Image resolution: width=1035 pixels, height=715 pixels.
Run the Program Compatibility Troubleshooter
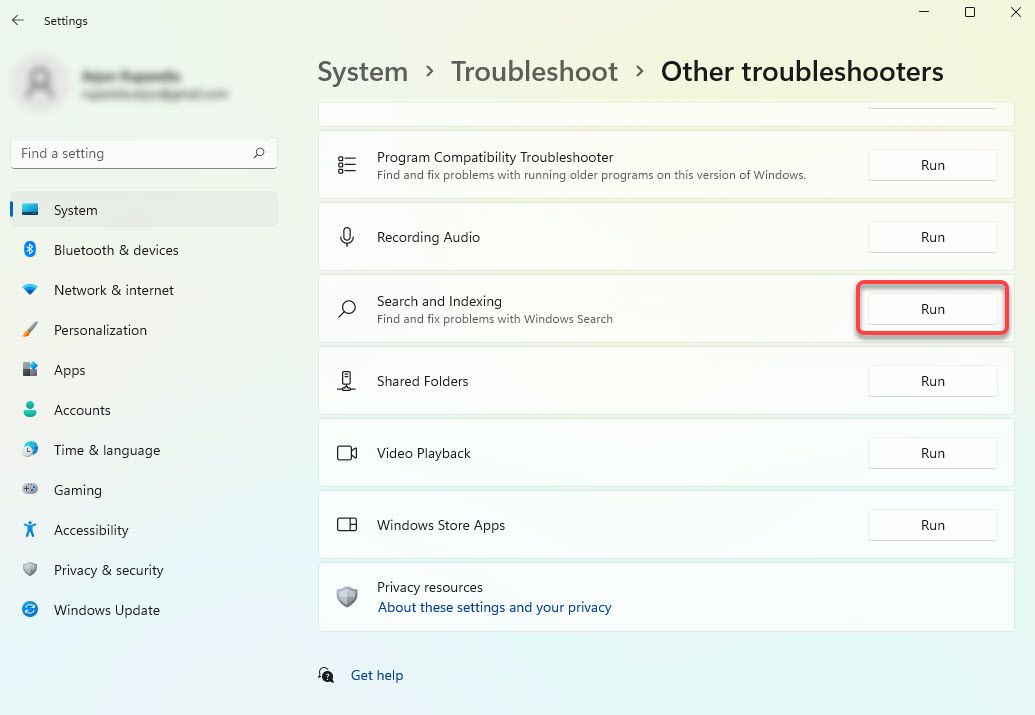[931, 165]
